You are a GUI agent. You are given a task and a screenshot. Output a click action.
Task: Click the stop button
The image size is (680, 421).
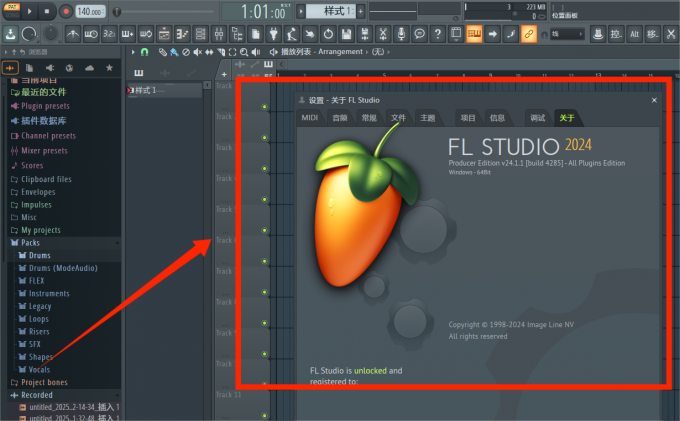click(x=47, y=11)
